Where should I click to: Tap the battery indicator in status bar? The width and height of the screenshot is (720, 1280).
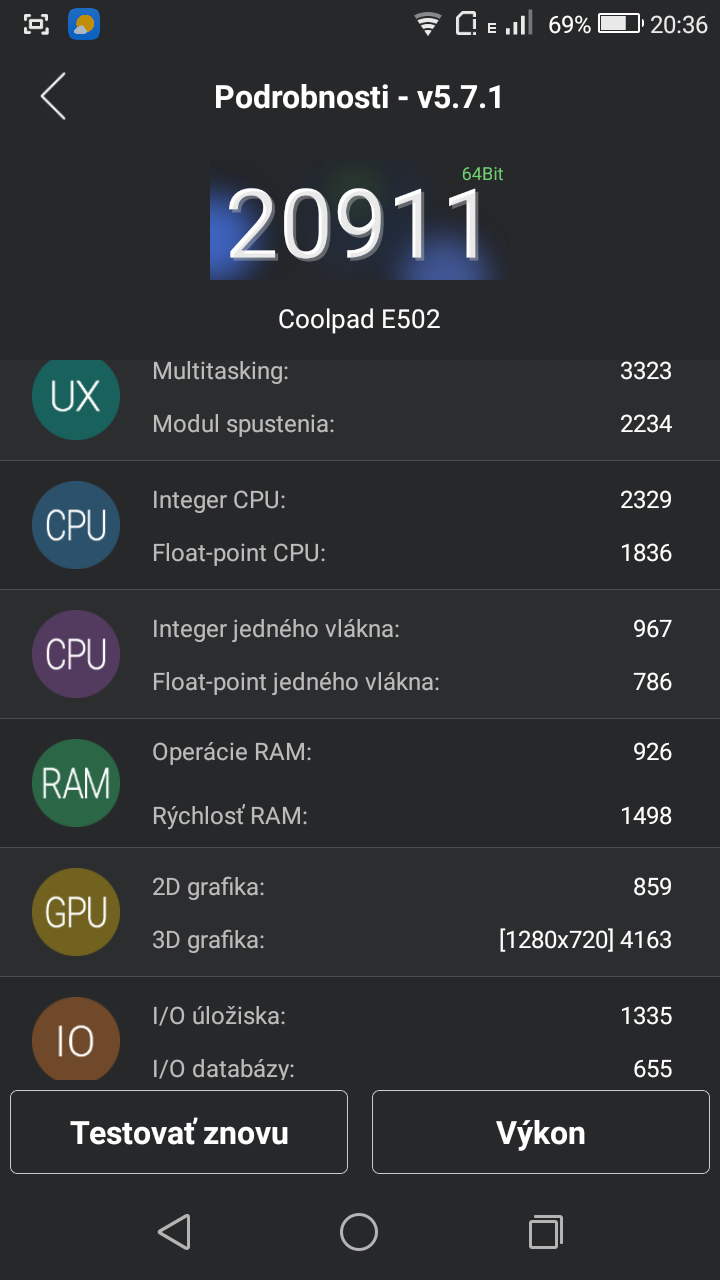tap(620, 24)
